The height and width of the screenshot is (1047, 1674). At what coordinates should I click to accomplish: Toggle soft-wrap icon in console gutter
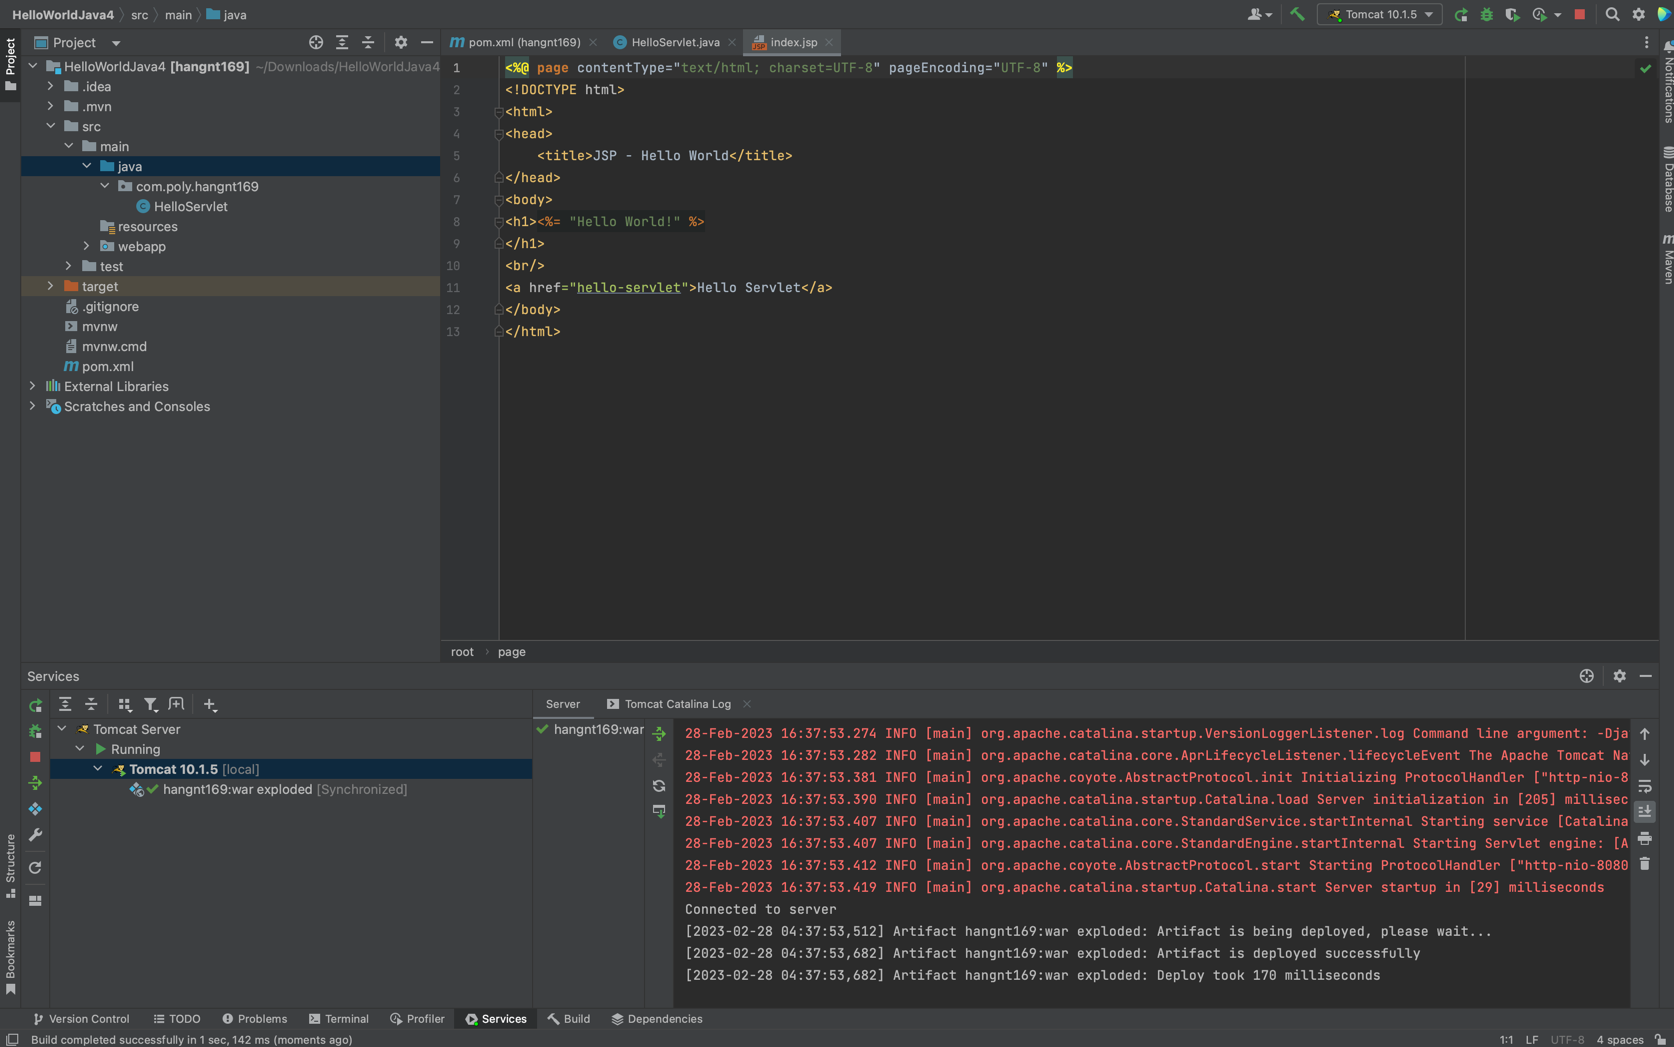pyautogui.click(x=1645, y=786)
